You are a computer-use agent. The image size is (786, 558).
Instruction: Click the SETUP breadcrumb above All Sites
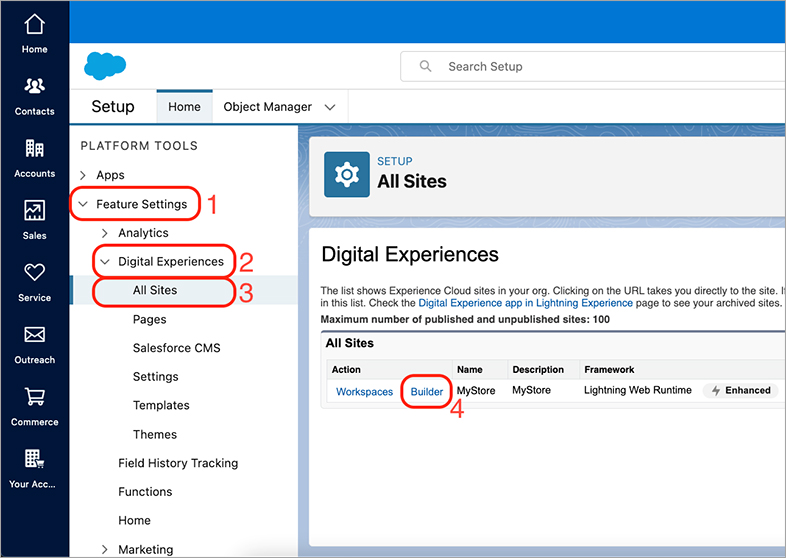tap(395, 161)
